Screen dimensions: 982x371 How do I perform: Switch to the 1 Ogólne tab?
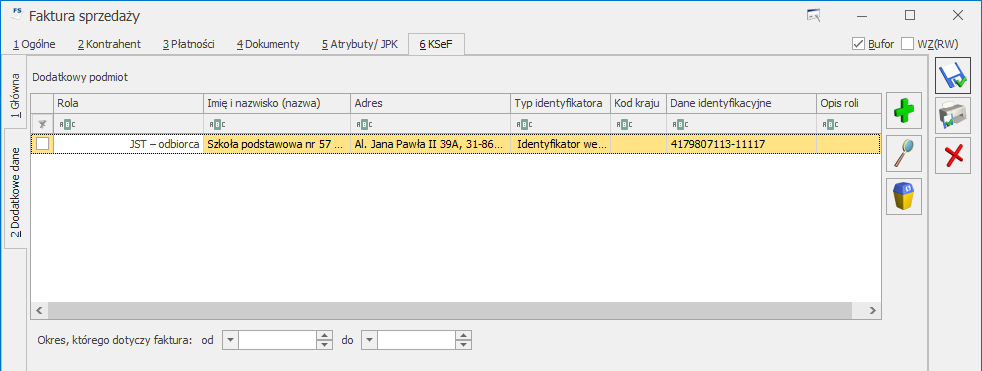(34, 44)
